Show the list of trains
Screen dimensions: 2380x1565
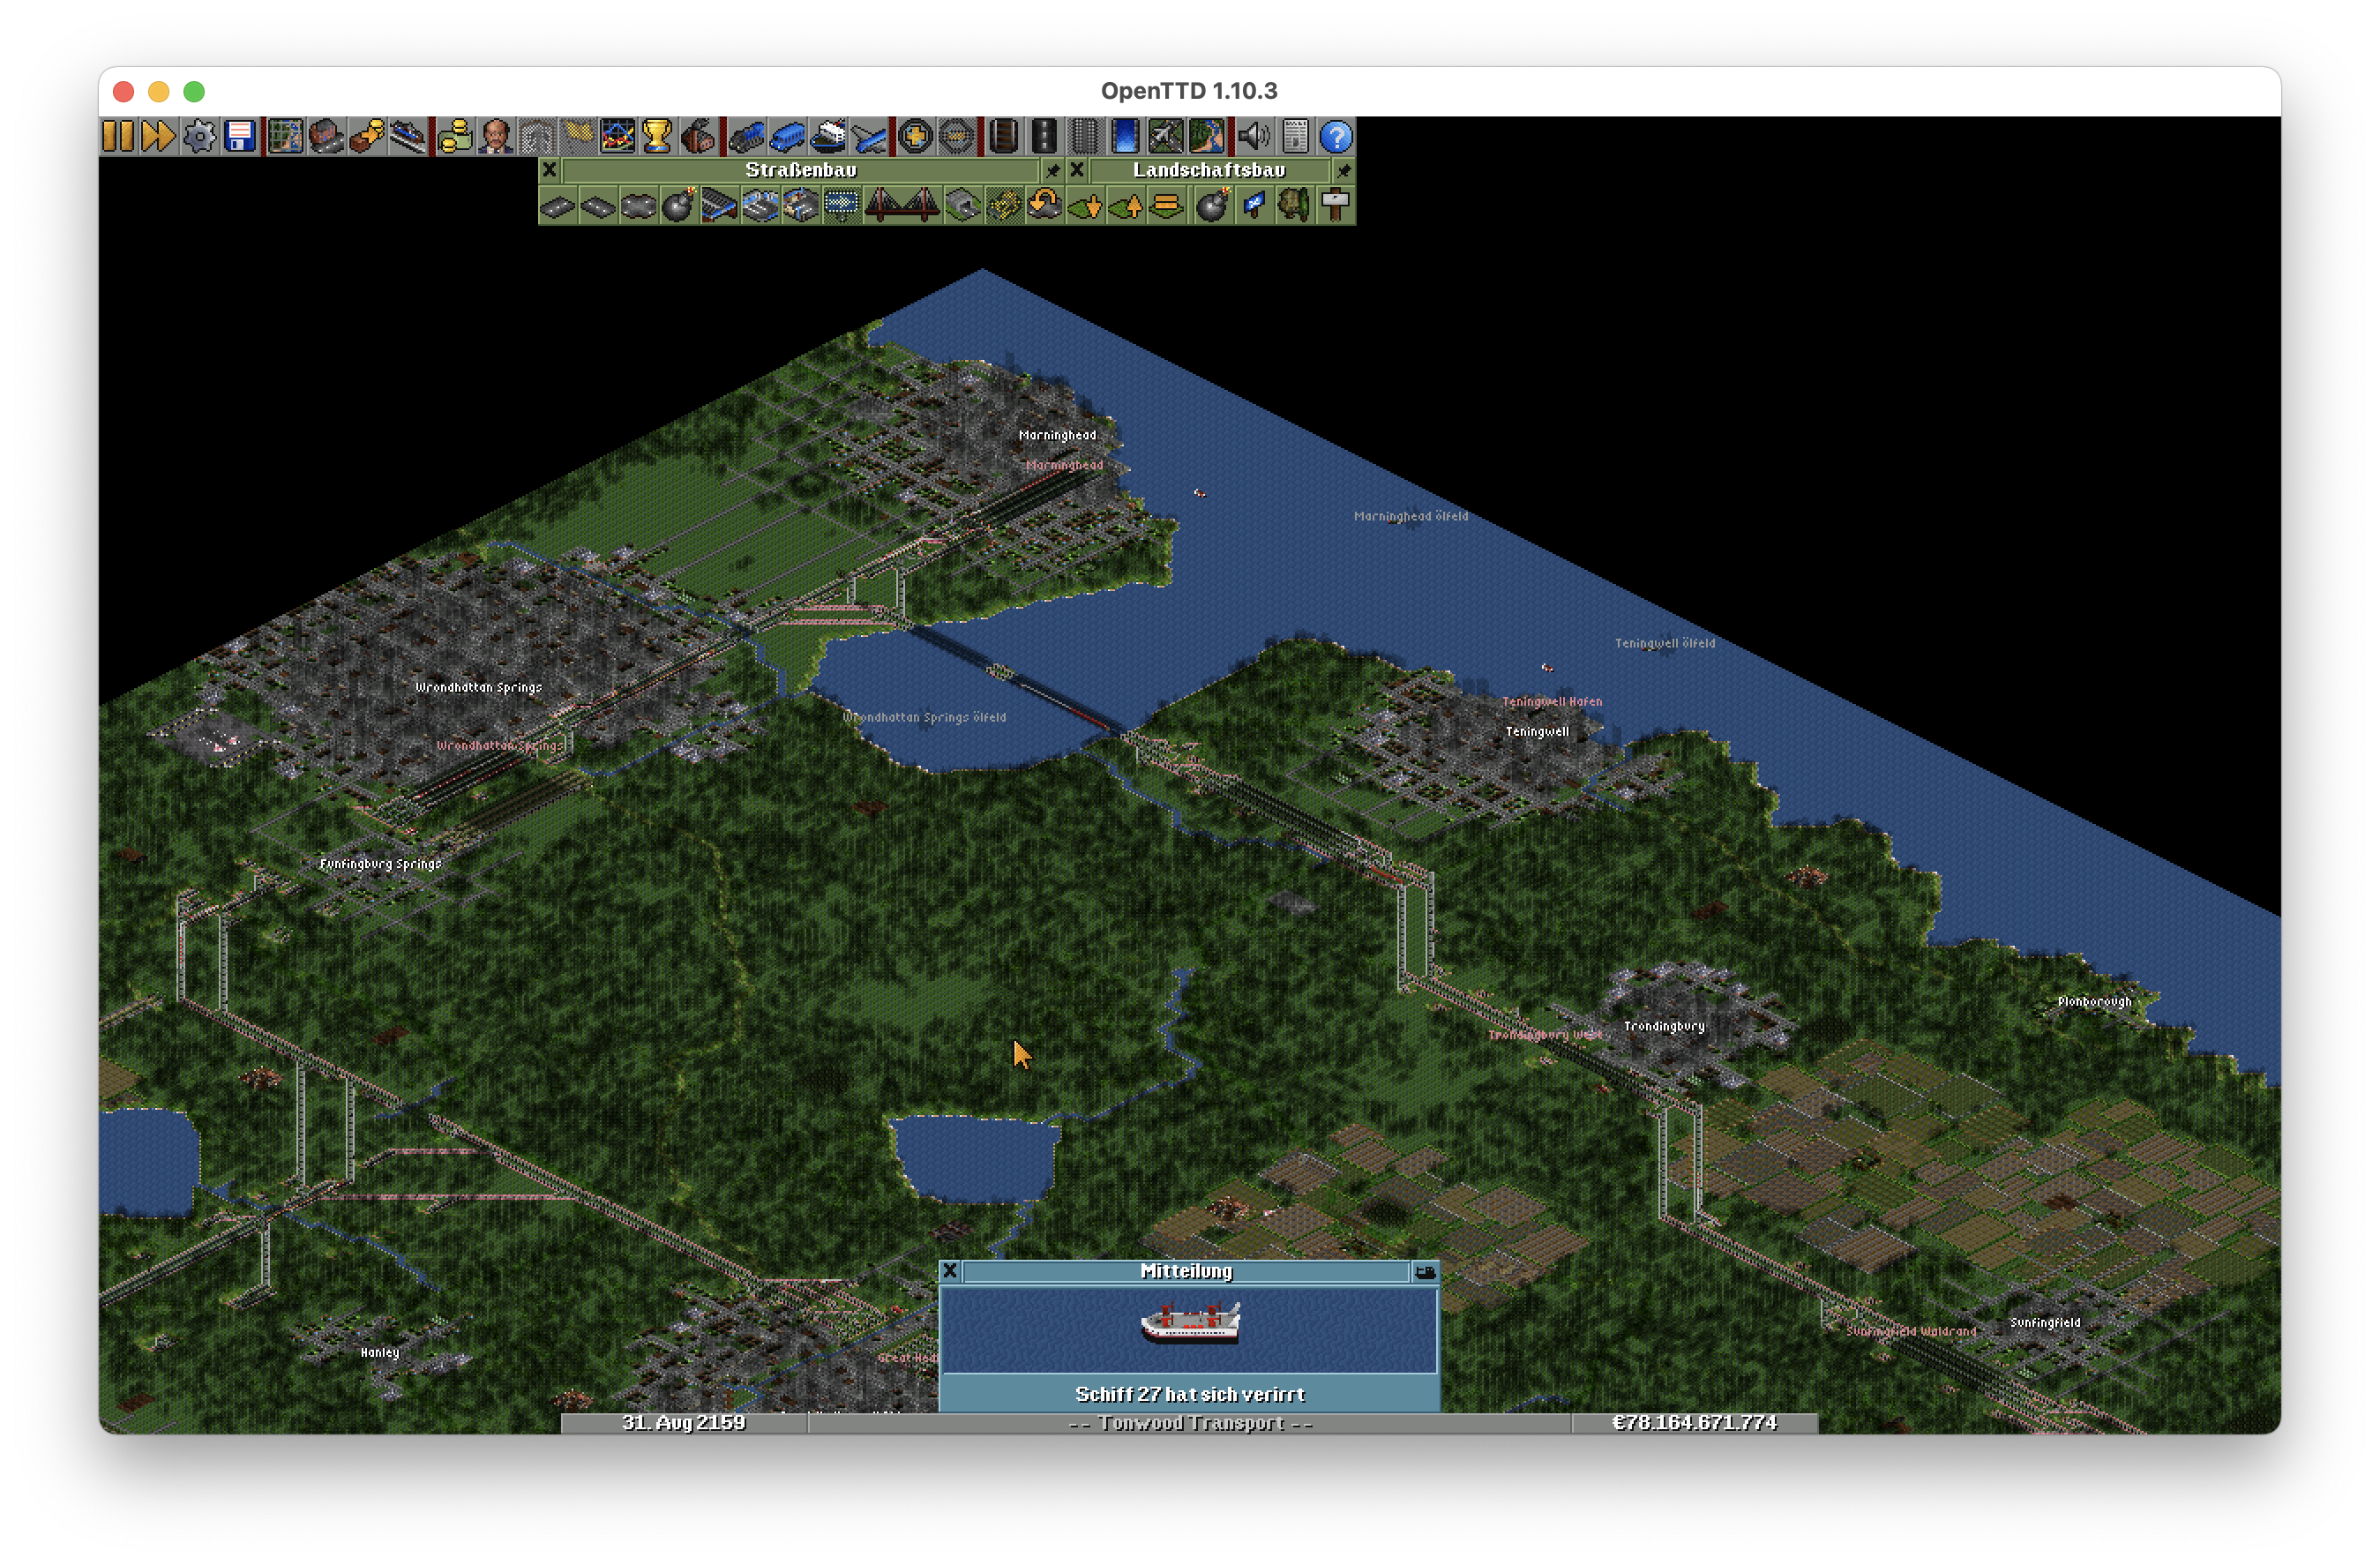(x=746, y=136)
